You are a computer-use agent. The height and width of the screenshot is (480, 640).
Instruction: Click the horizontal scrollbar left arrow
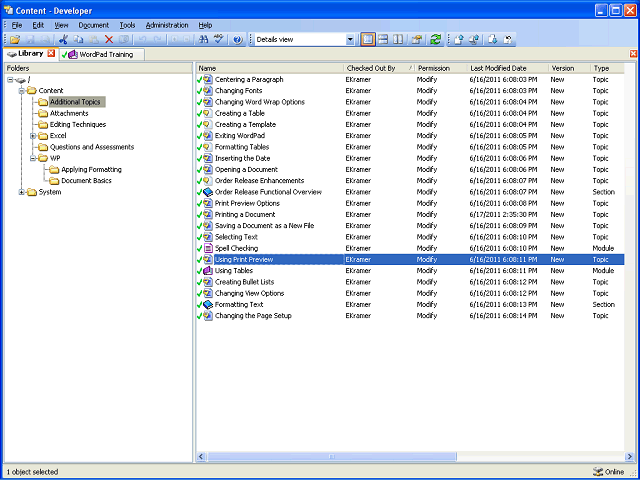[x=201, y=456]
